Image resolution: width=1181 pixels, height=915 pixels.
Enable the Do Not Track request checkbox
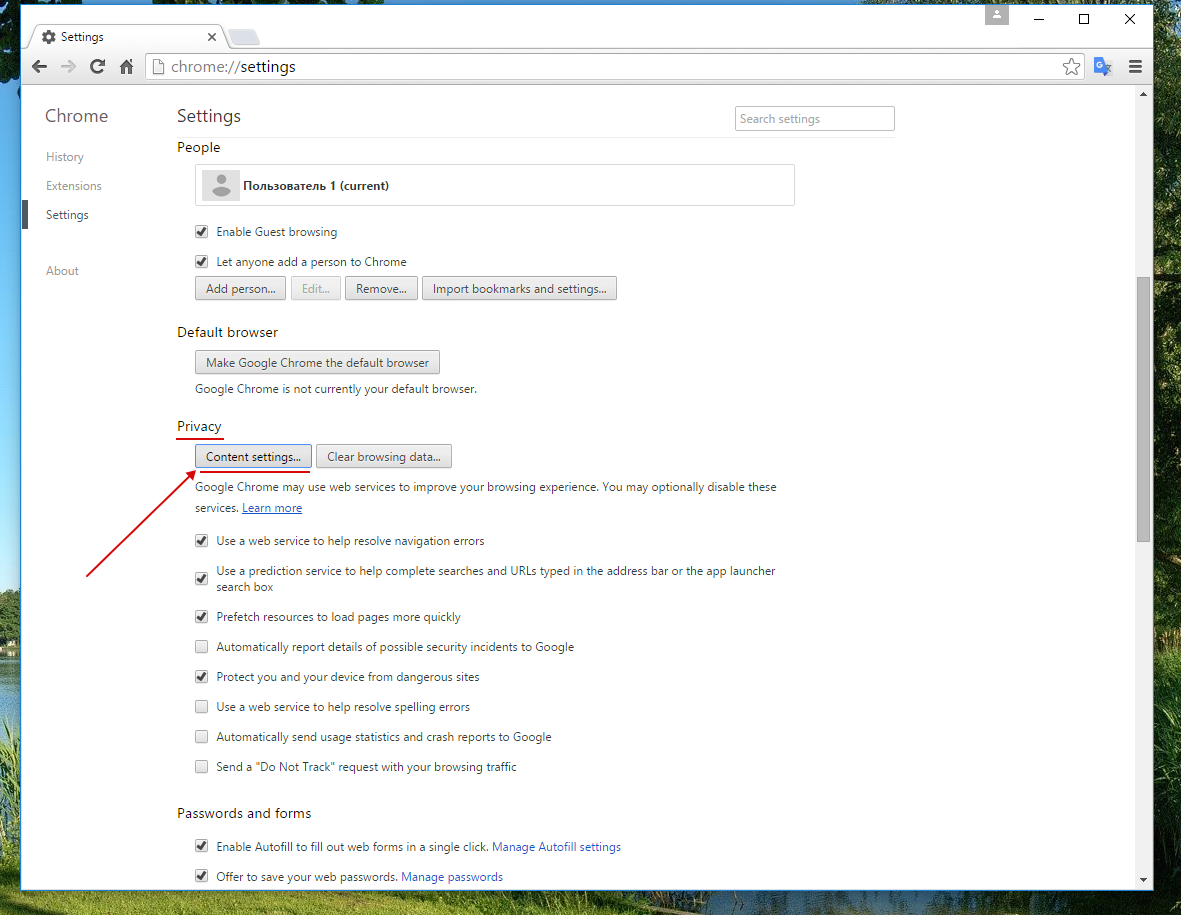click(x=201, y=767)
